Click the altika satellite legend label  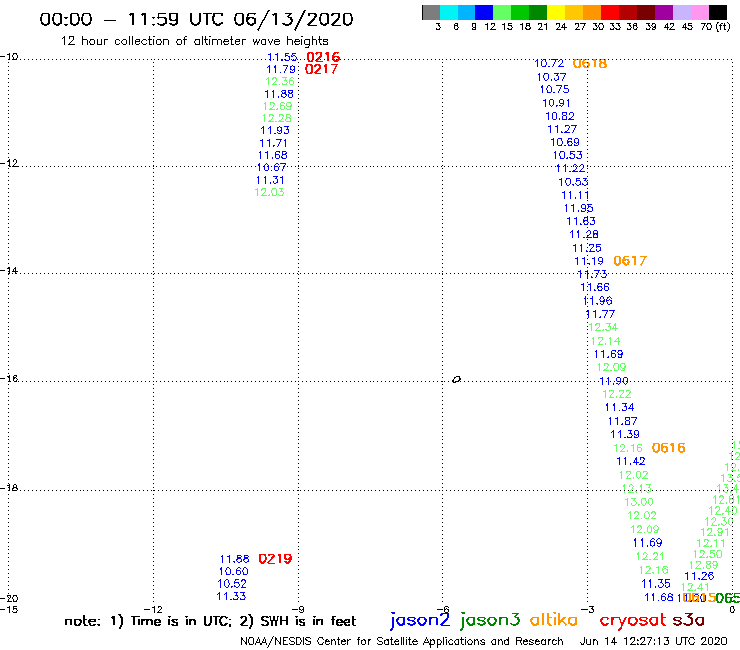pos(554,619)
